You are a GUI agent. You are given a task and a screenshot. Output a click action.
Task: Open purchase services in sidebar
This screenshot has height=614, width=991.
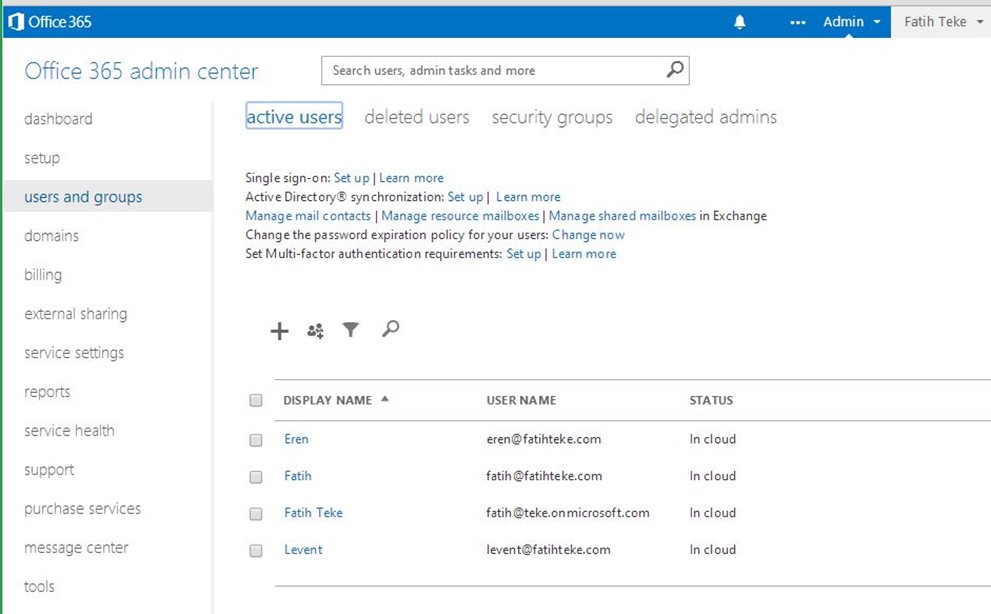(x=82, y=508)
